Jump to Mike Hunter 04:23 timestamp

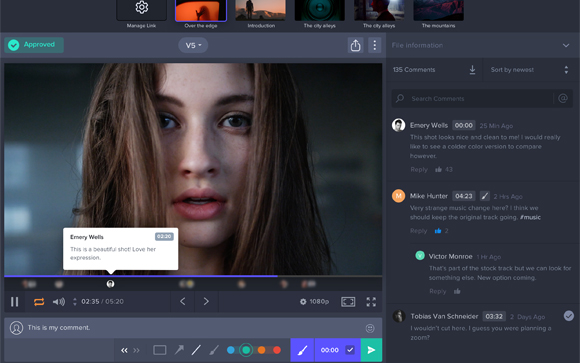point(463,196)
